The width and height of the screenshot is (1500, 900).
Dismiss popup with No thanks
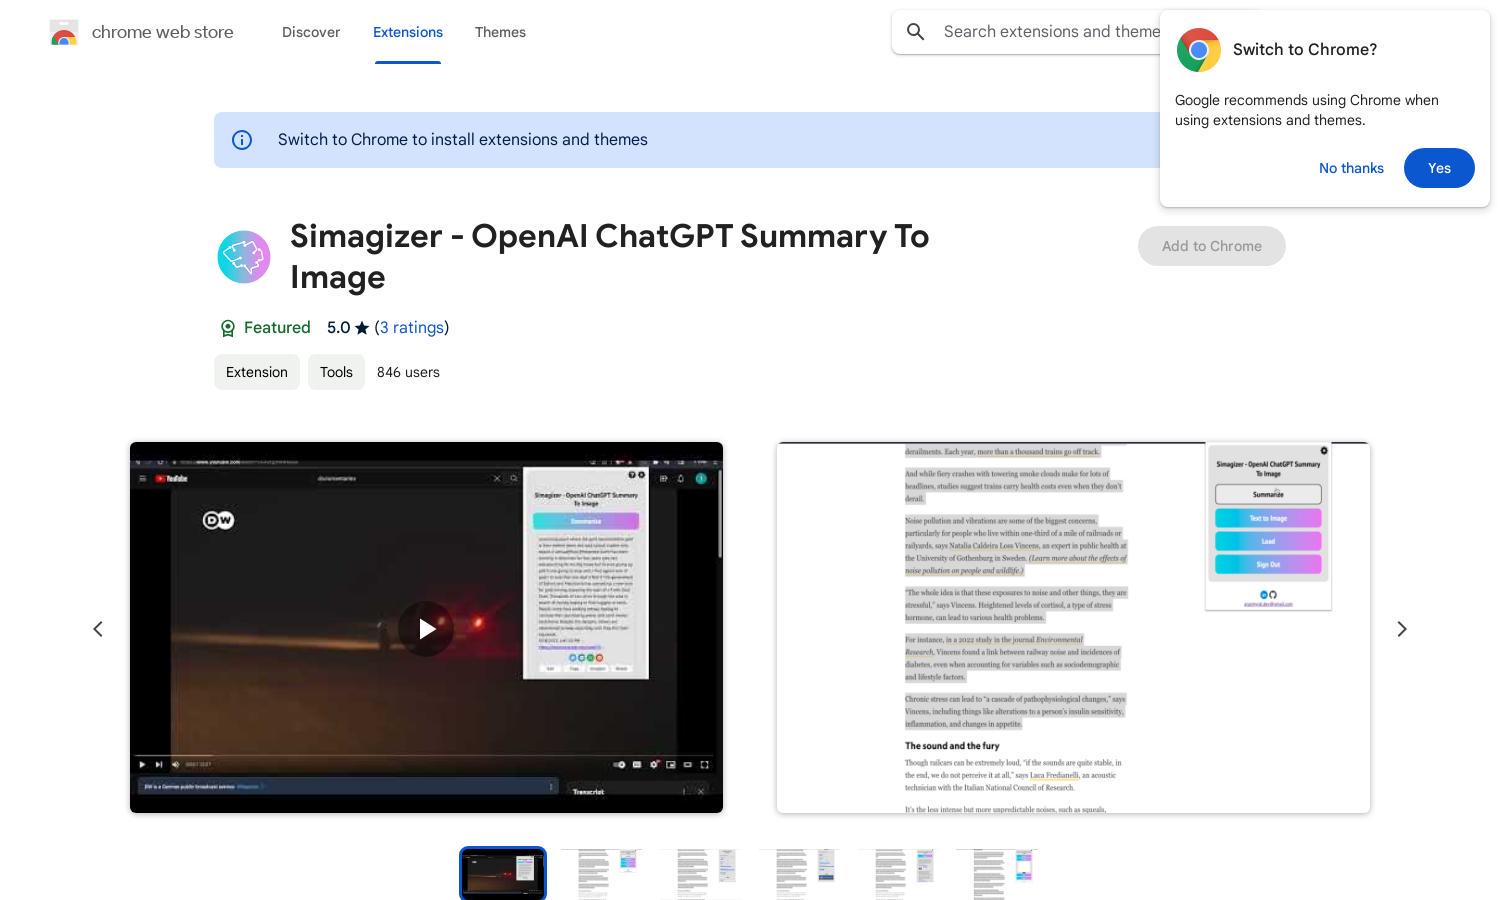point(1351,168)
